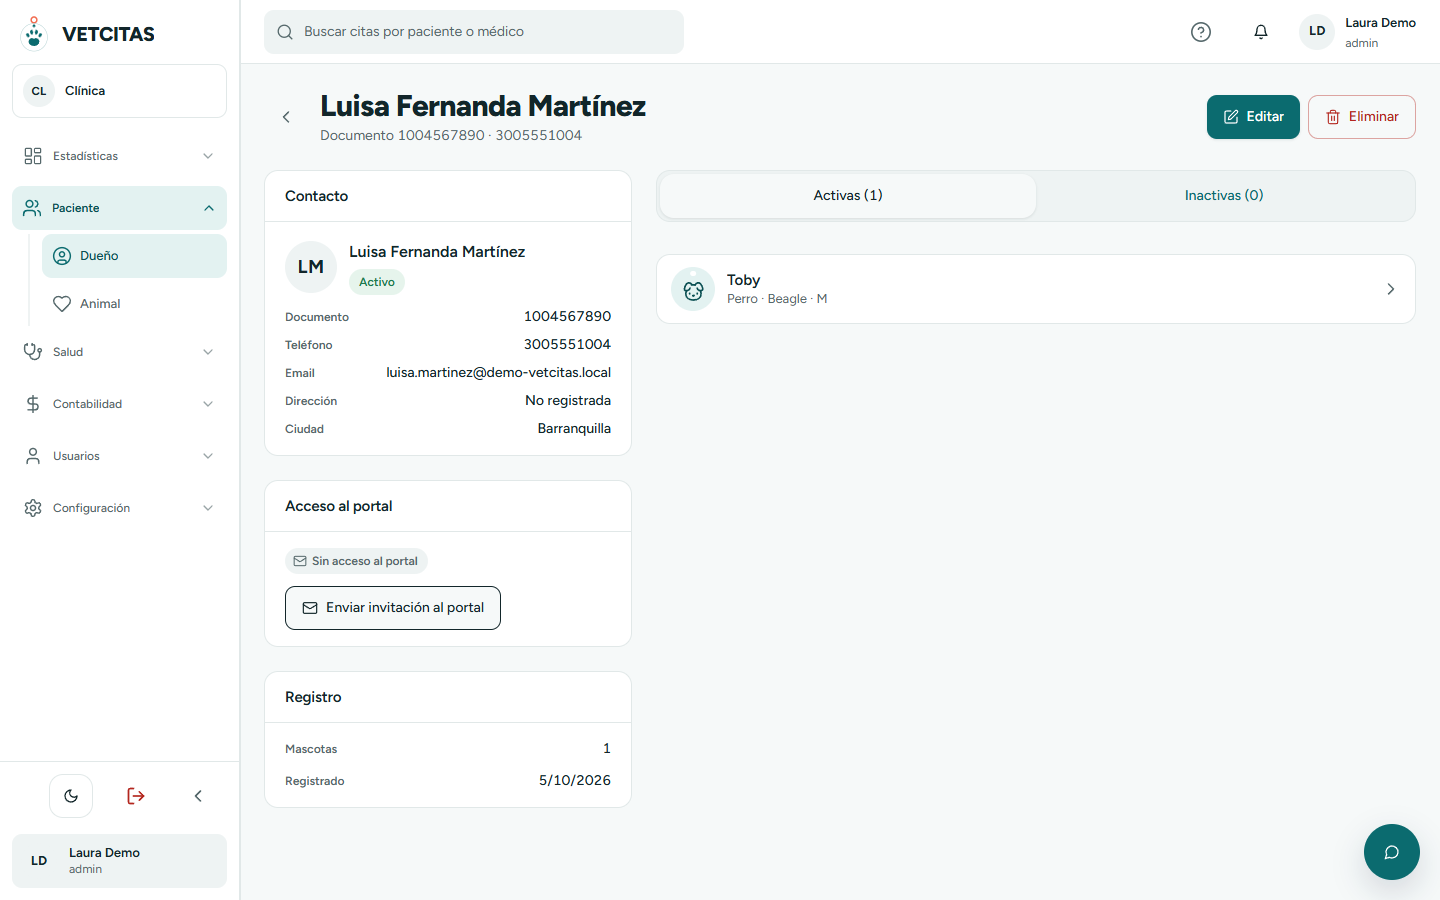Open the chat bubble floating button
Screen dimensions: 1440x900
[x=1392, y=852]
